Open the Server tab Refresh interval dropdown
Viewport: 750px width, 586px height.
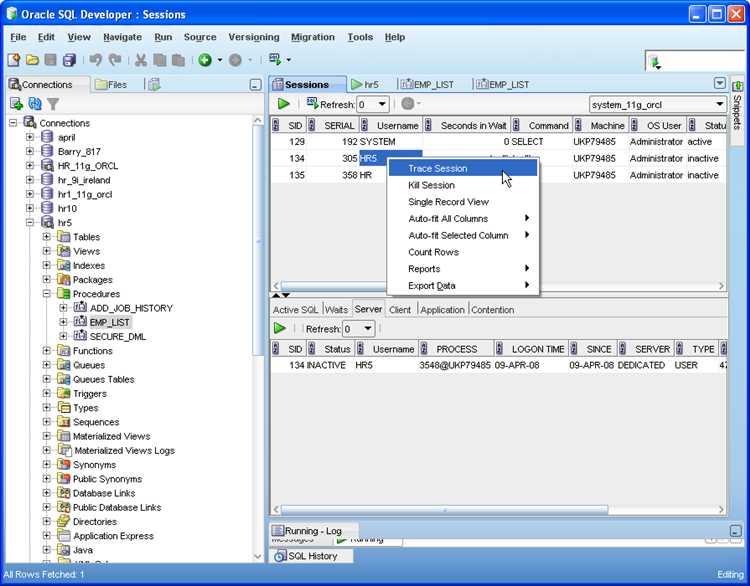point(368,329)
